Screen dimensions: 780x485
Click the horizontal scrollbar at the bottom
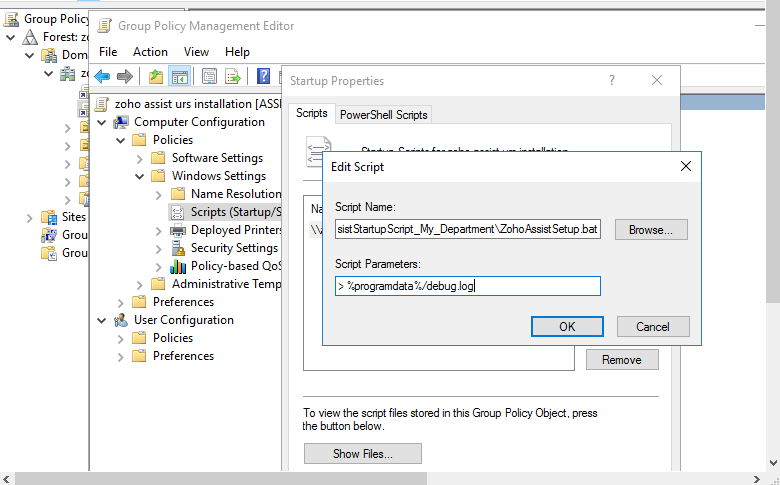pos(220,479)
